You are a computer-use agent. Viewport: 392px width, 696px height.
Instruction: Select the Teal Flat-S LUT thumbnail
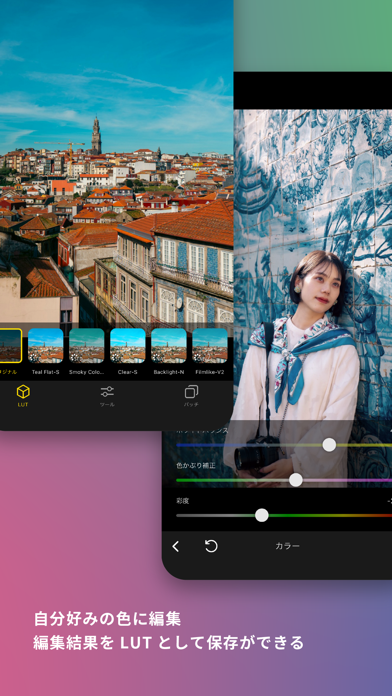point(46,346)
